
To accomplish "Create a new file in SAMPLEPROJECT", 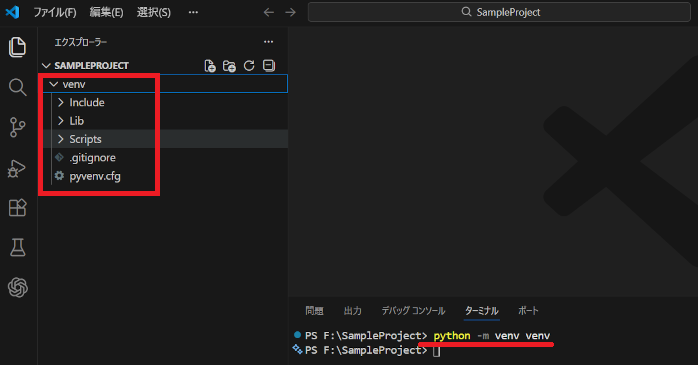I will 210,66.
